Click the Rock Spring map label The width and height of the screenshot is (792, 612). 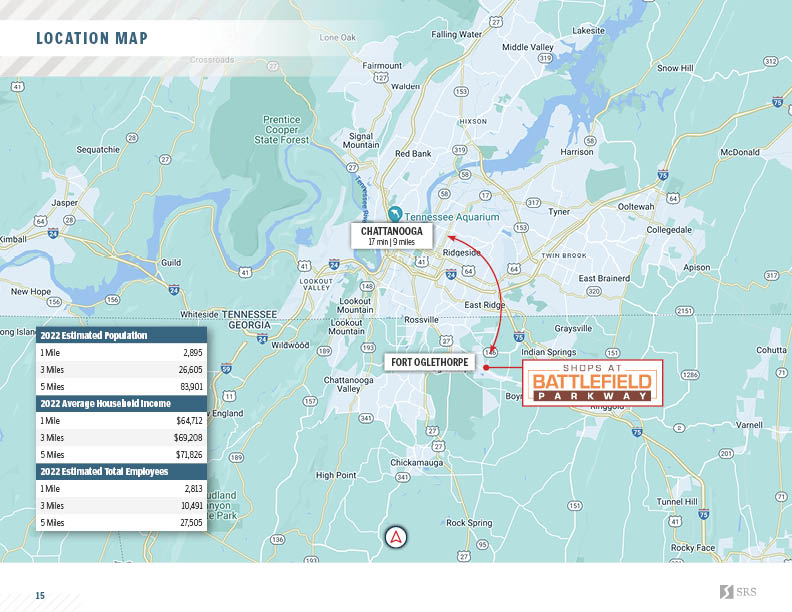pos(469,523)
